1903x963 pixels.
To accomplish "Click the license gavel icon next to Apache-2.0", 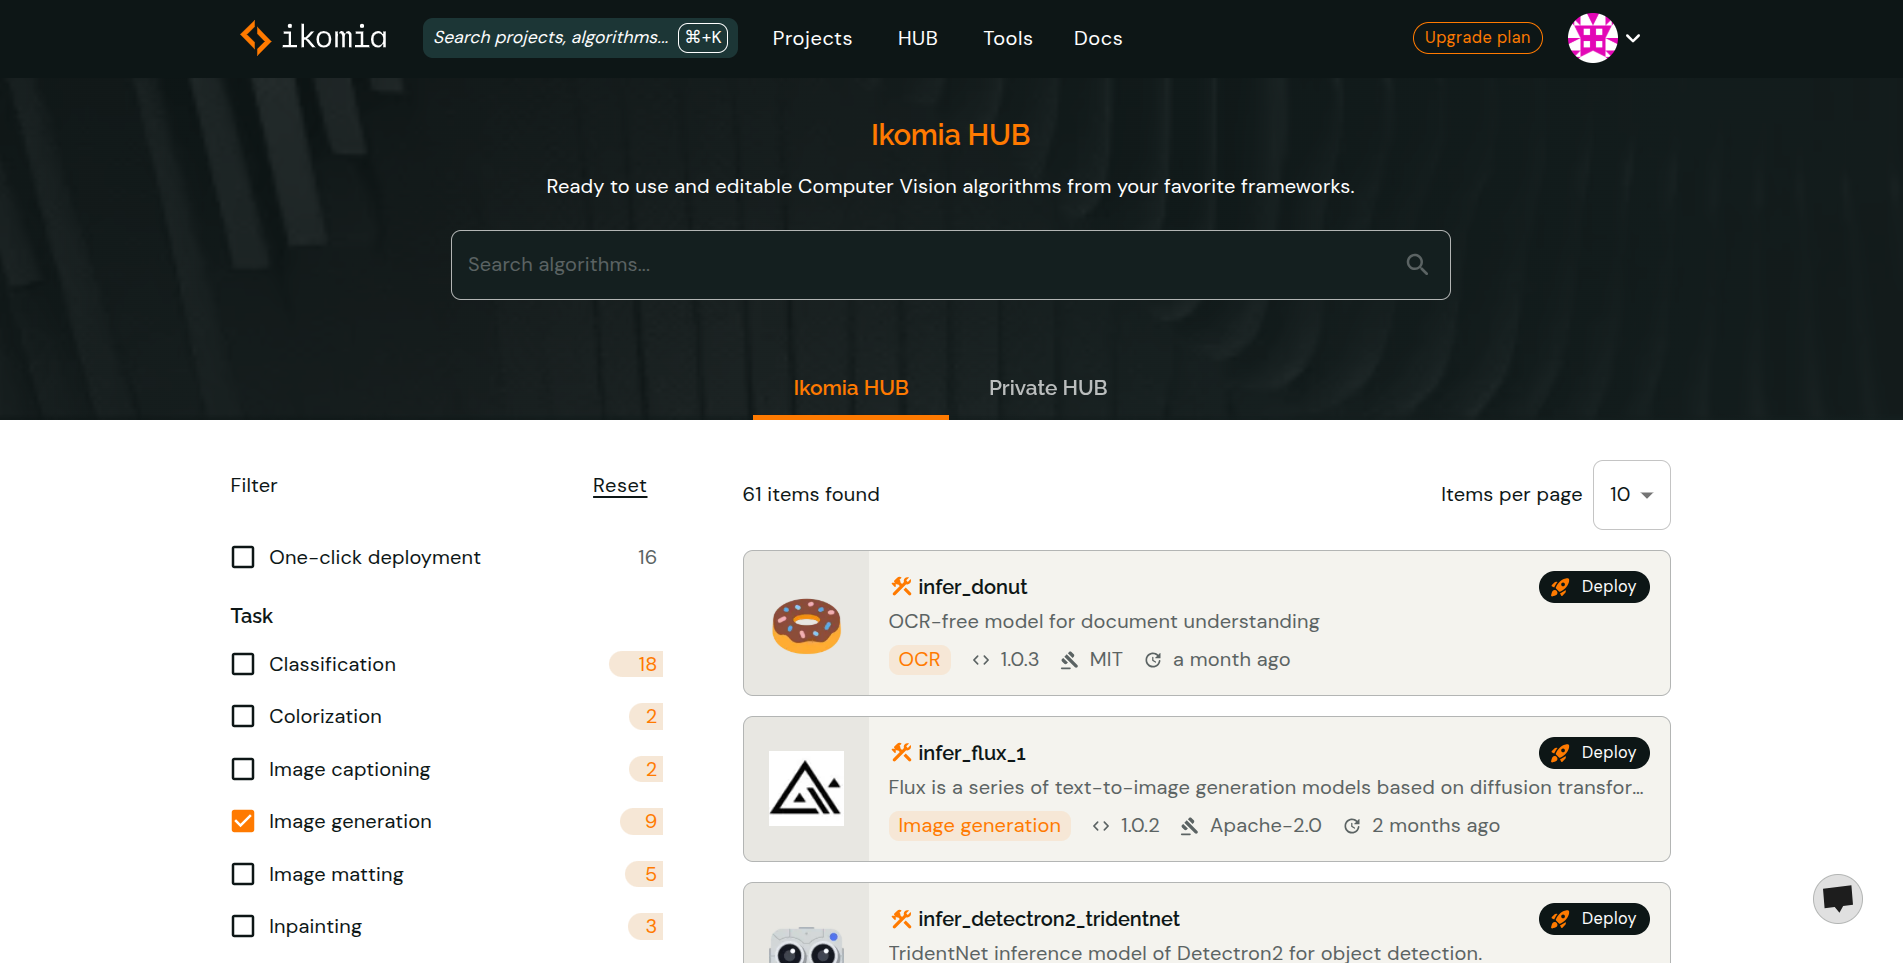I will point(1190,826).
